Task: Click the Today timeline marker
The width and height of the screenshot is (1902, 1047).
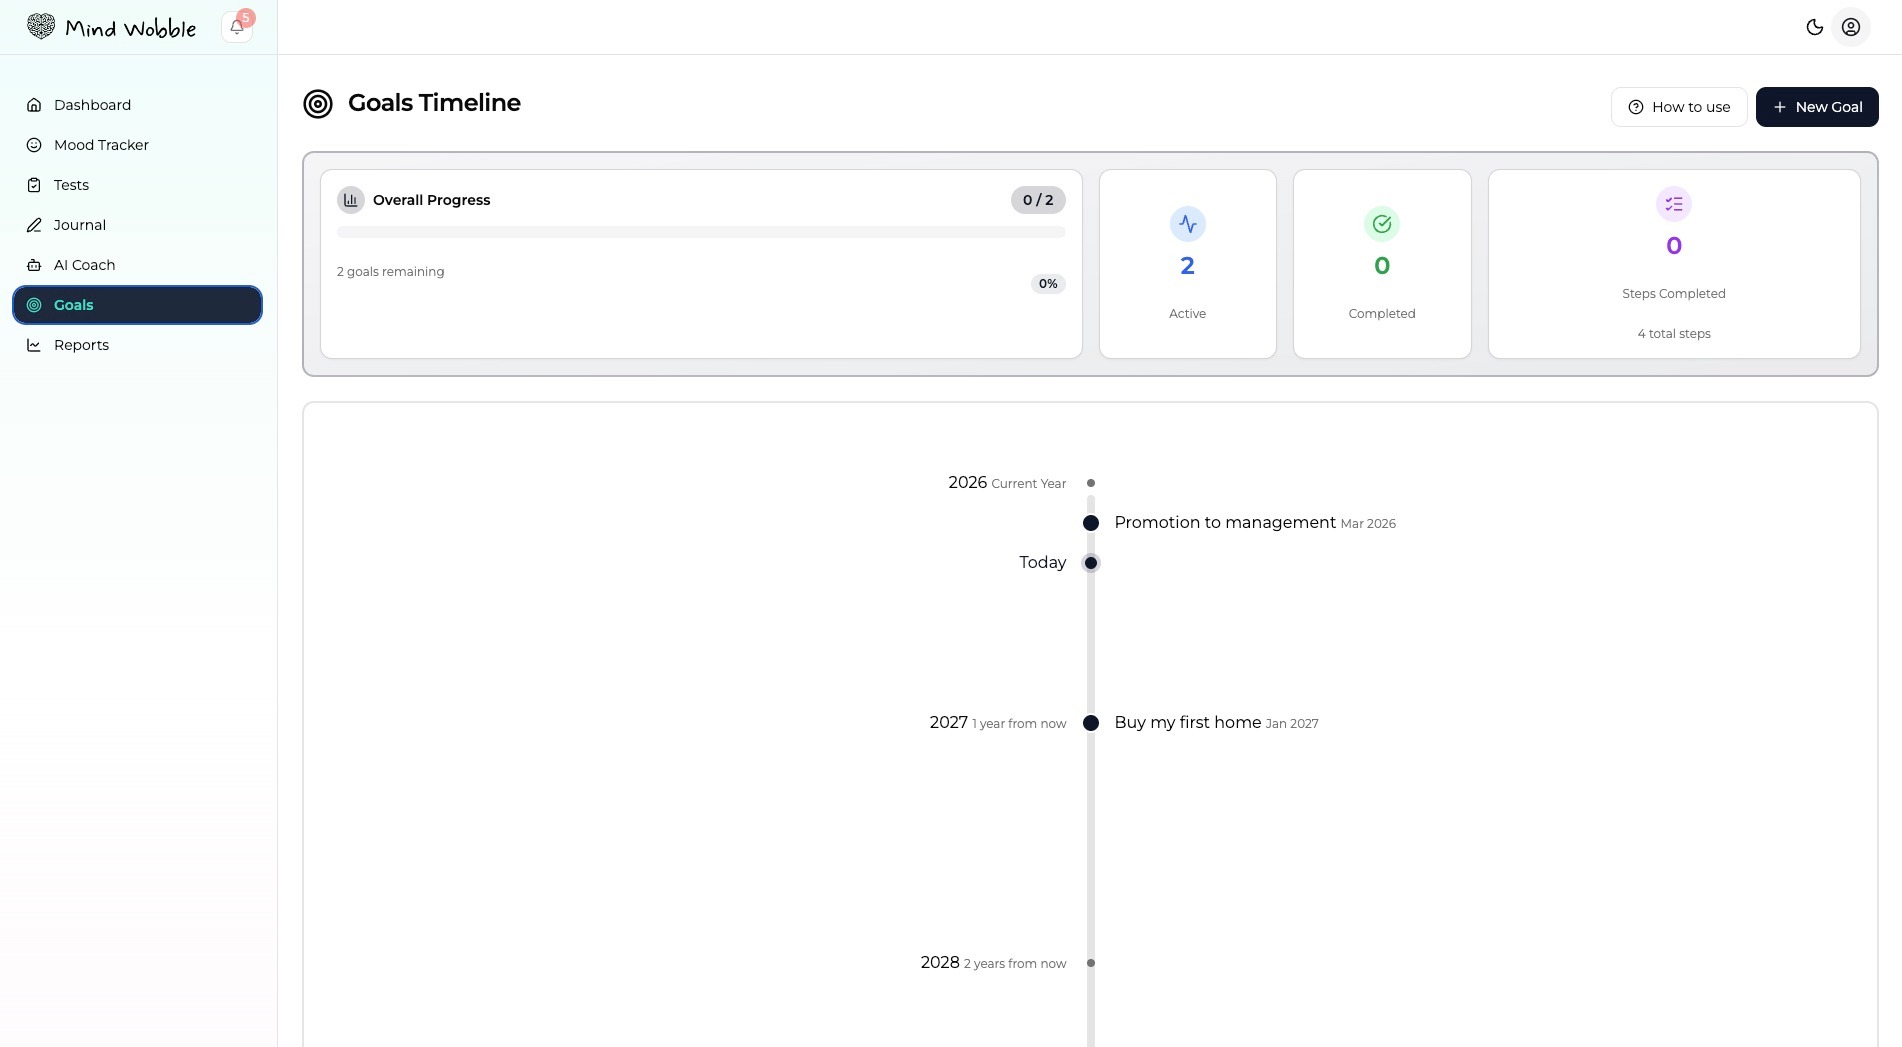Action: [1091, 563]
